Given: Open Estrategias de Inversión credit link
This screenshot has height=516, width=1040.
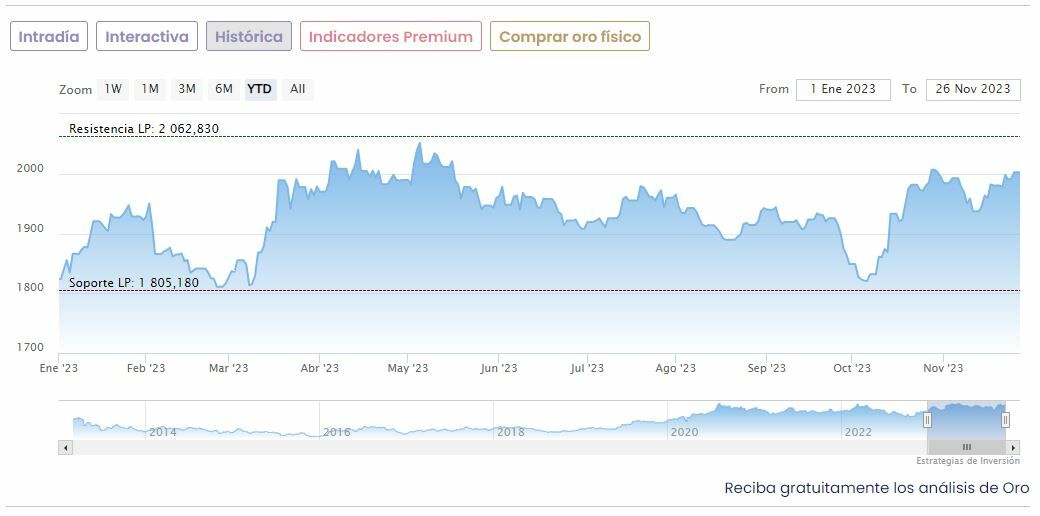Looking at the screenshot, I should 967,461.
